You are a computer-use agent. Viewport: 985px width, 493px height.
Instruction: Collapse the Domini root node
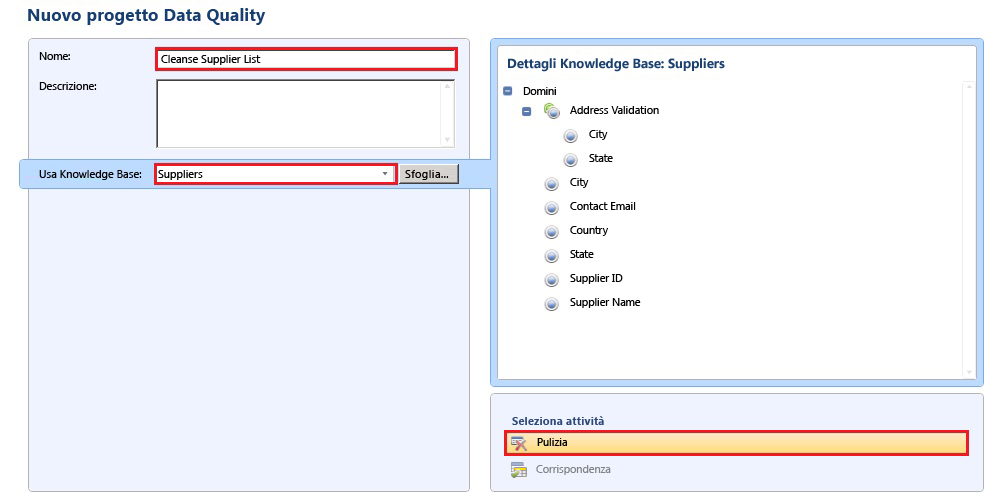click(x=508, y=91)
